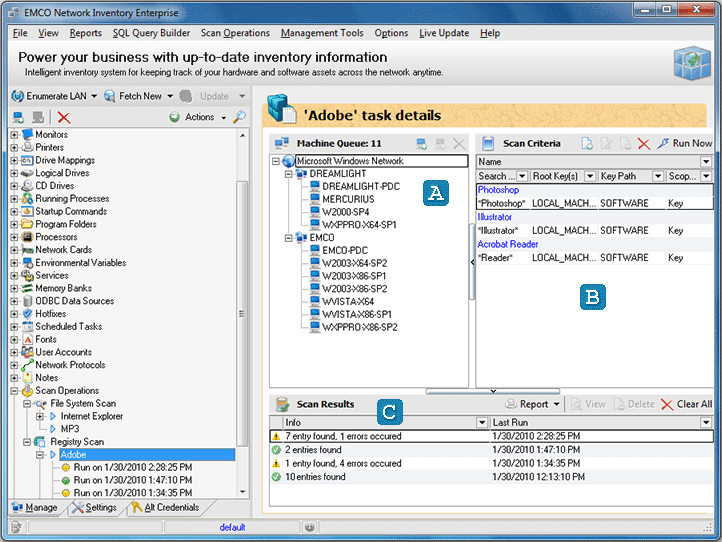The height and width of the screenshot is (542, 722).
Task: Click the new scan criteria icon
Action: tap(587, 144)
